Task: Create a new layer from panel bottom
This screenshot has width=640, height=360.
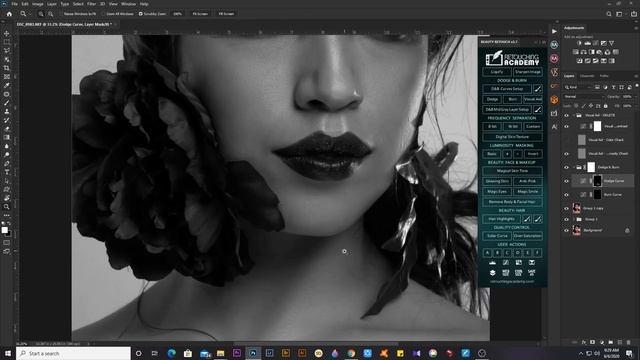Action: (619, 342)
